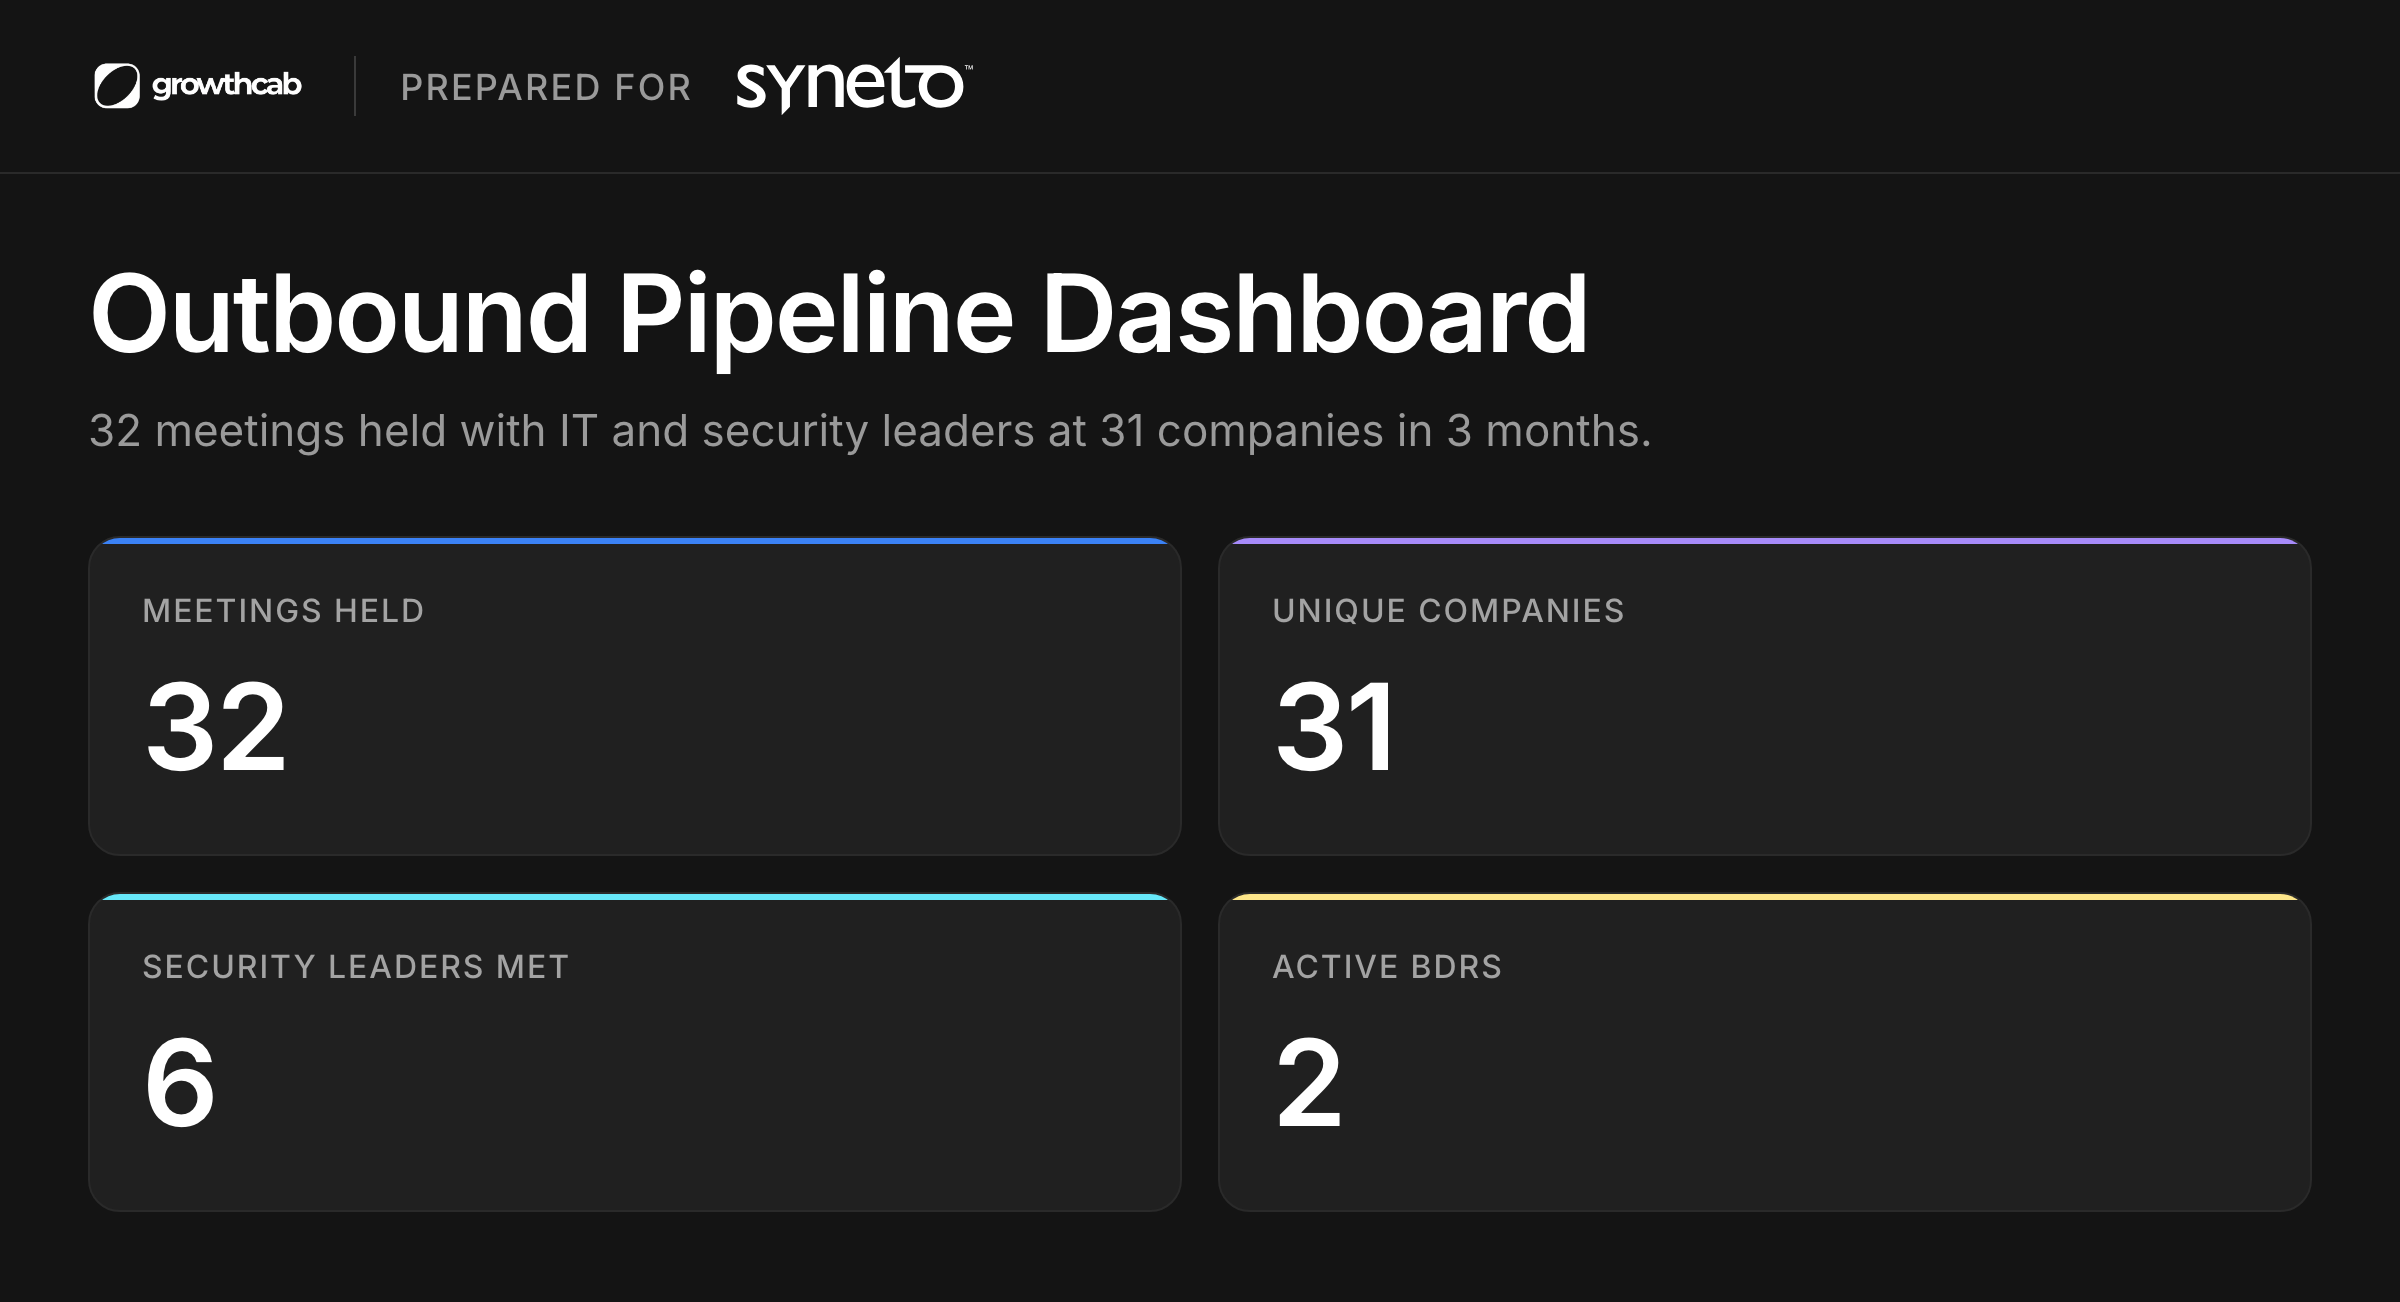Open the Unique Companies card
This screenshot has width=2400, height=1302.
coord(1764,696)
